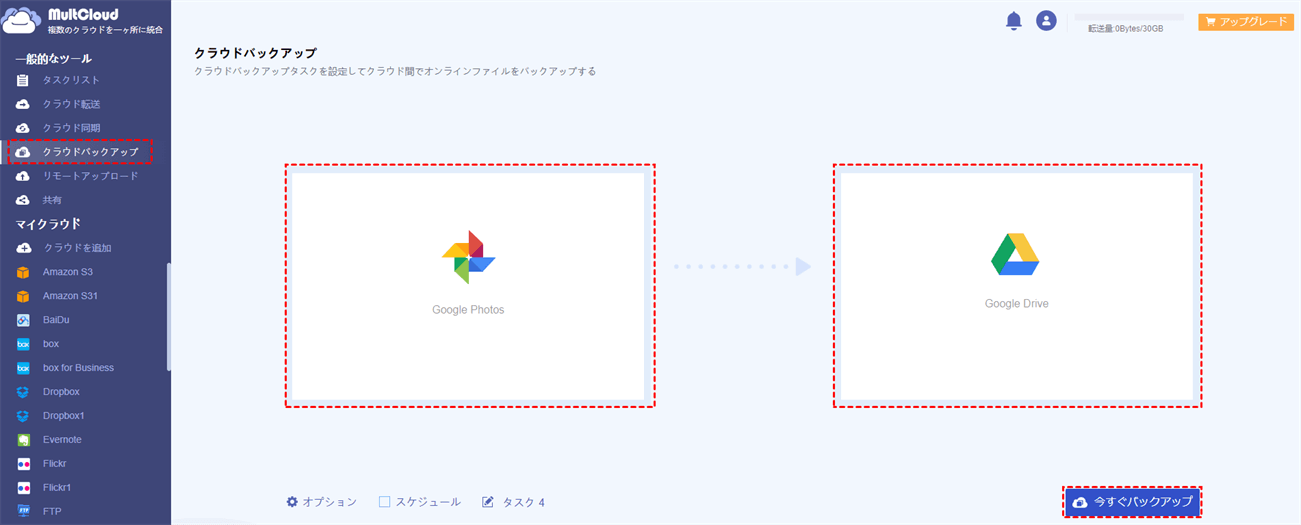
Task: Click the Amazon S3 box icon
Action: [23, 272]
